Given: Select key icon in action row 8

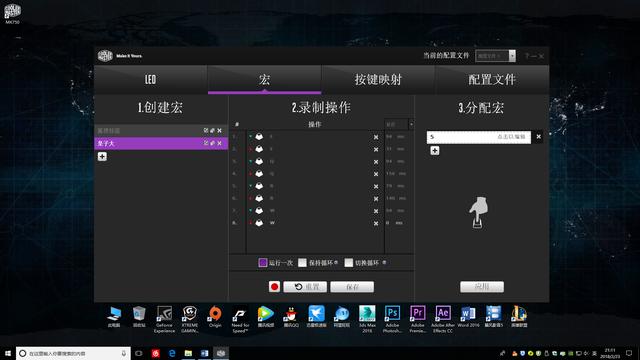Looking at the screenshot, I should click(x=259, y=223).
